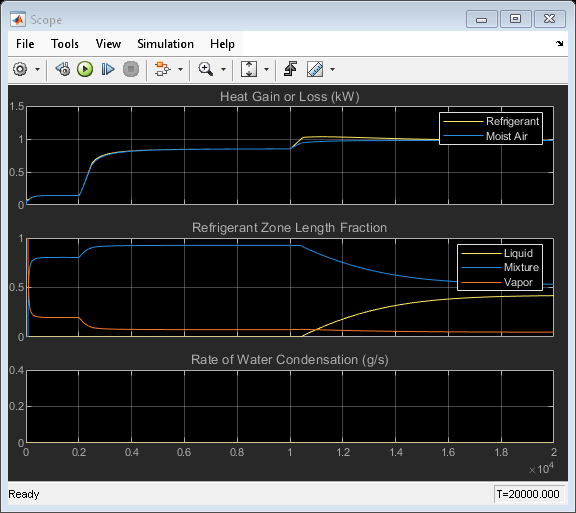Expand the zoom tool dropdown arrow

223,69
